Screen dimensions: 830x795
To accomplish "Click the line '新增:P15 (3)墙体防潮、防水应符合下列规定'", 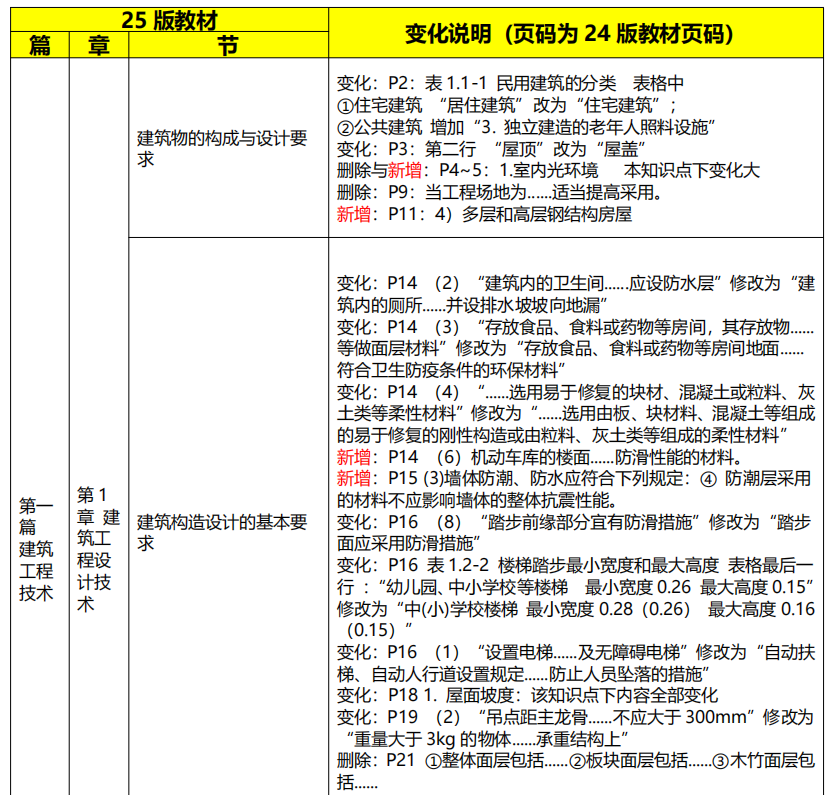I will coord(574,478).
